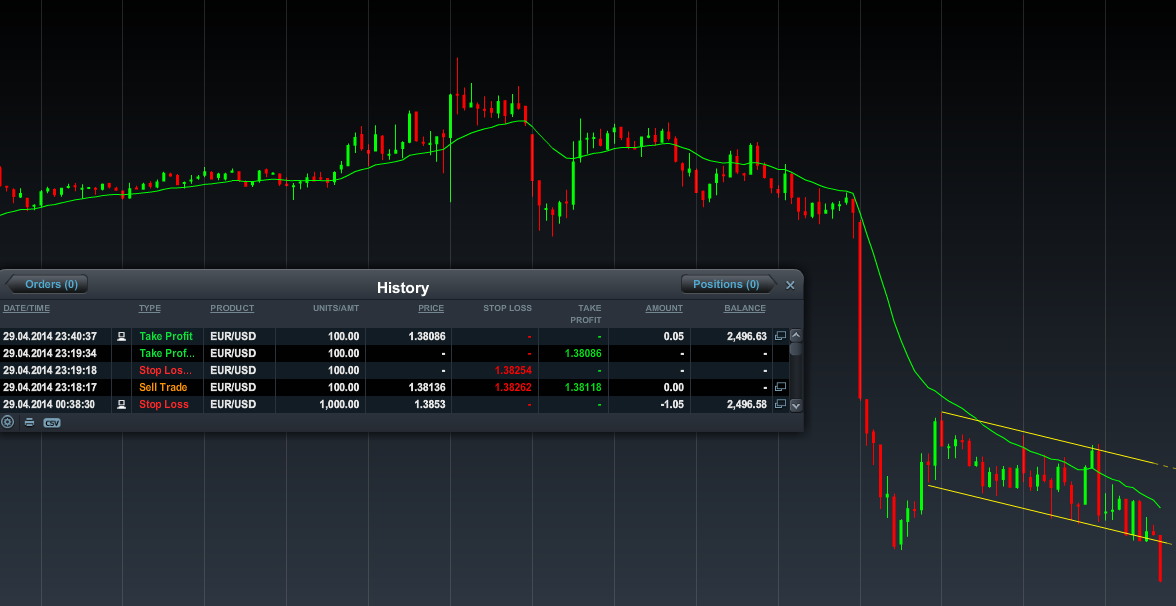Export history as CSV
The image size is (1176, 606).
click(52, 422)
